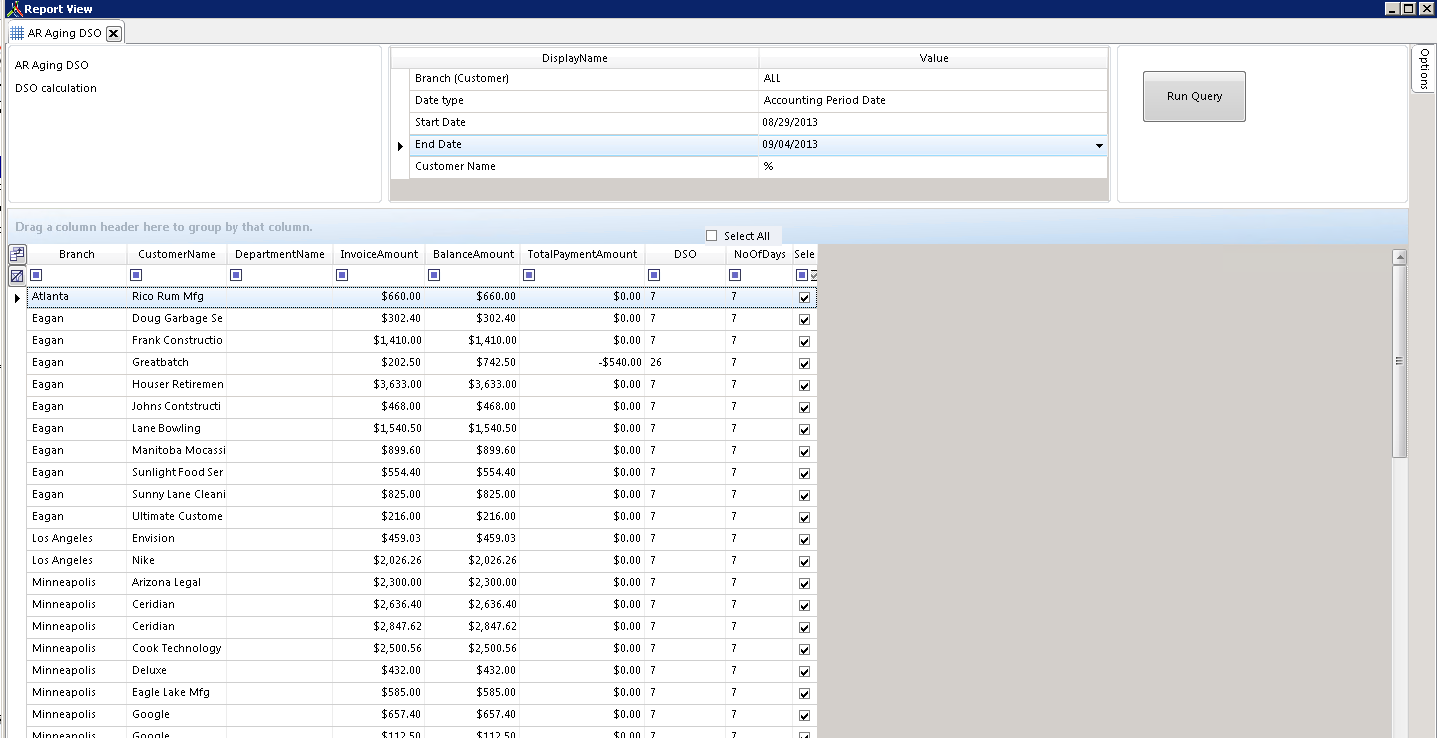1437x738 pixels.
Task: Click the Report View app icon in title bar
Action: (x=14, y=9)
